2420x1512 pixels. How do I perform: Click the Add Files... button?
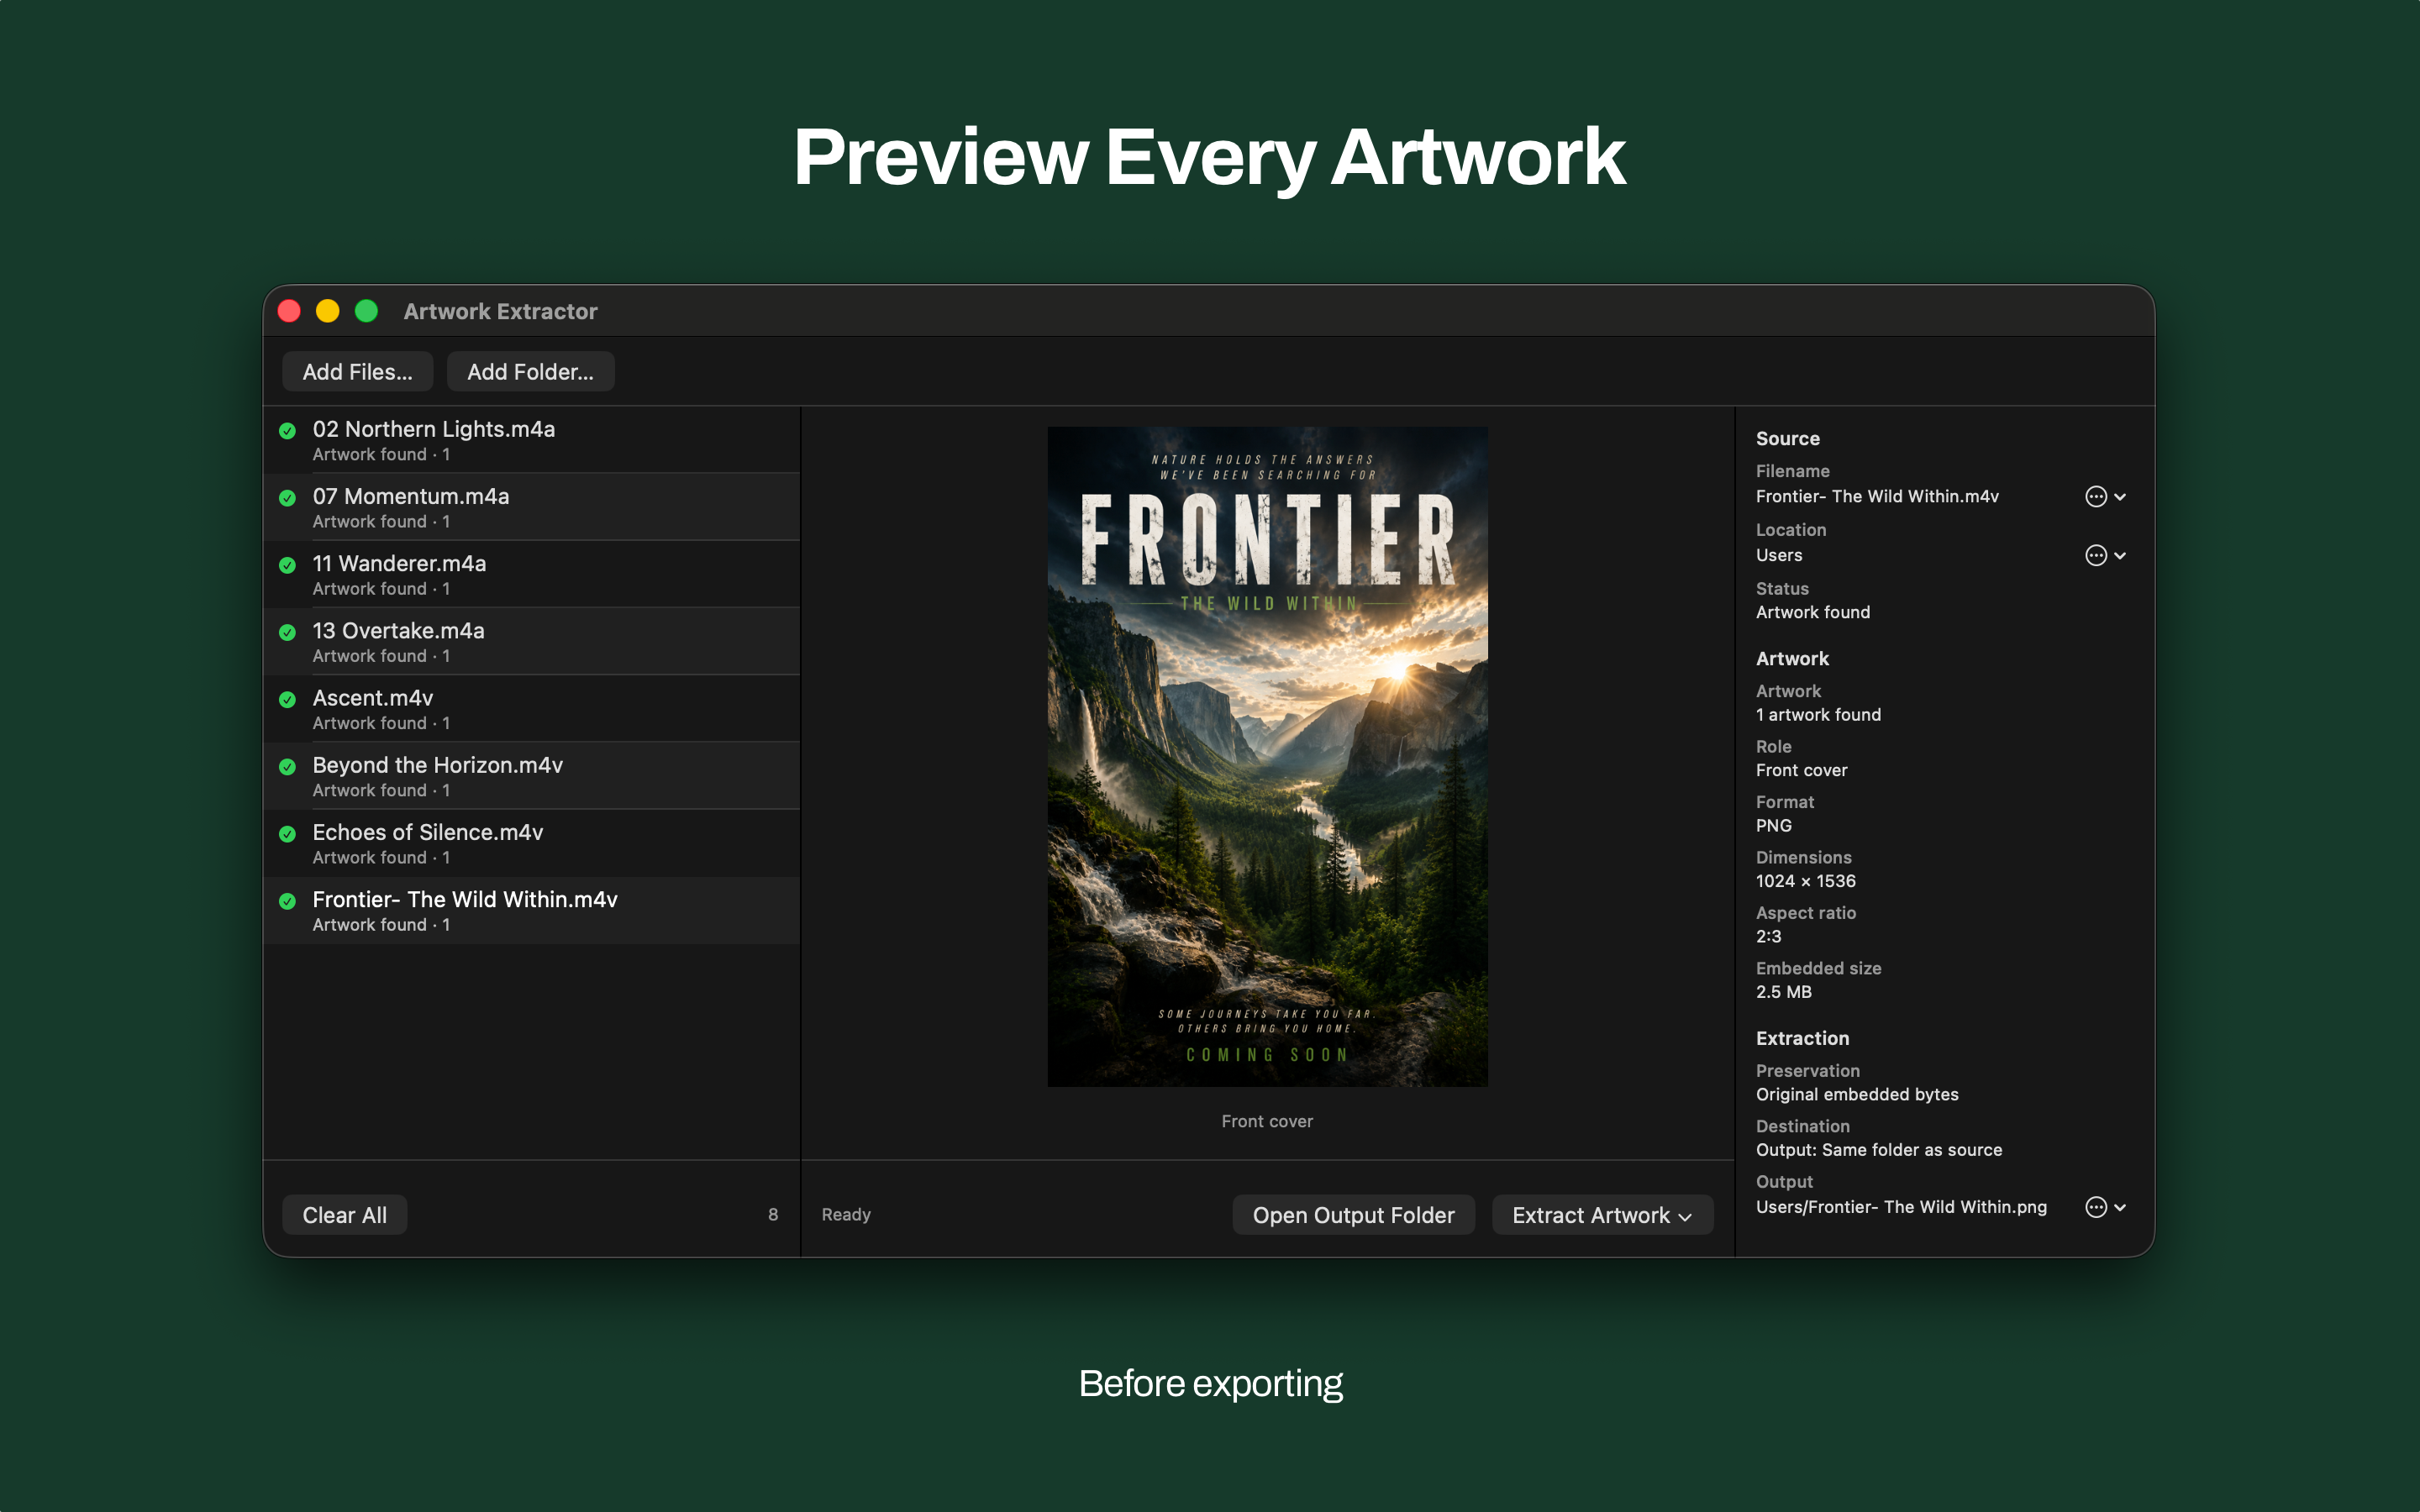(357, 371)
